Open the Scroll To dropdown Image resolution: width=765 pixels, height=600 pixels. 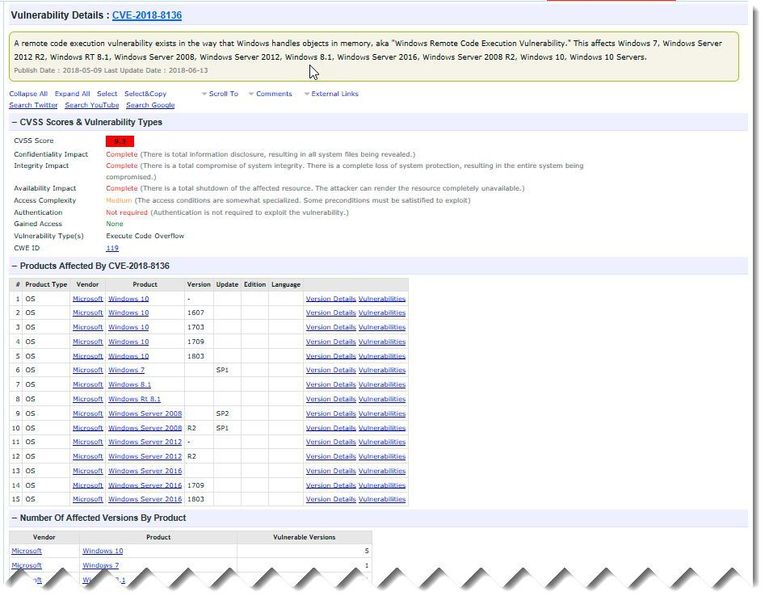(220, 94)
